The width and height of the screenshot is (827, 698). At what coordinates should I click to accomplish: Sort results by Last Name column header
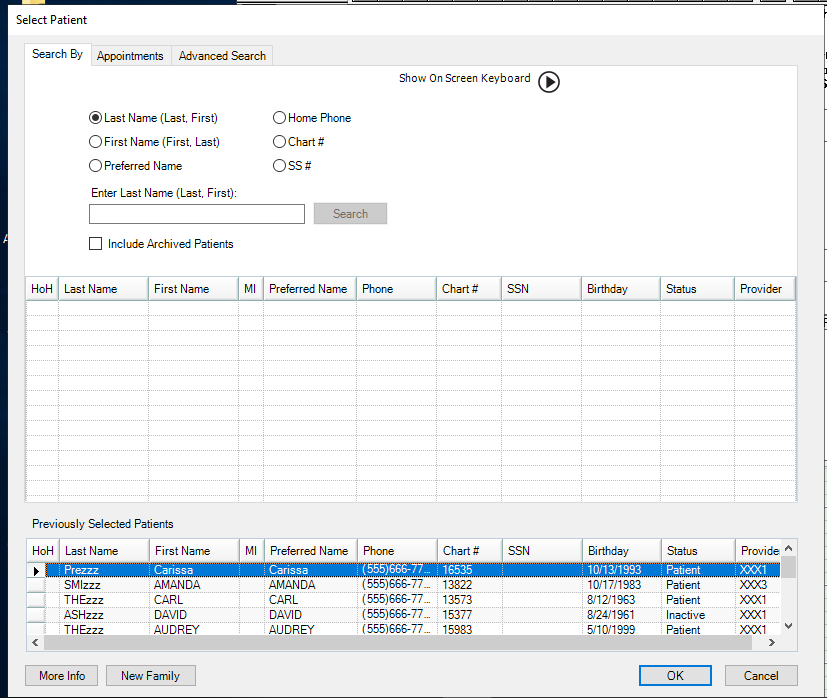coord(103,289)
